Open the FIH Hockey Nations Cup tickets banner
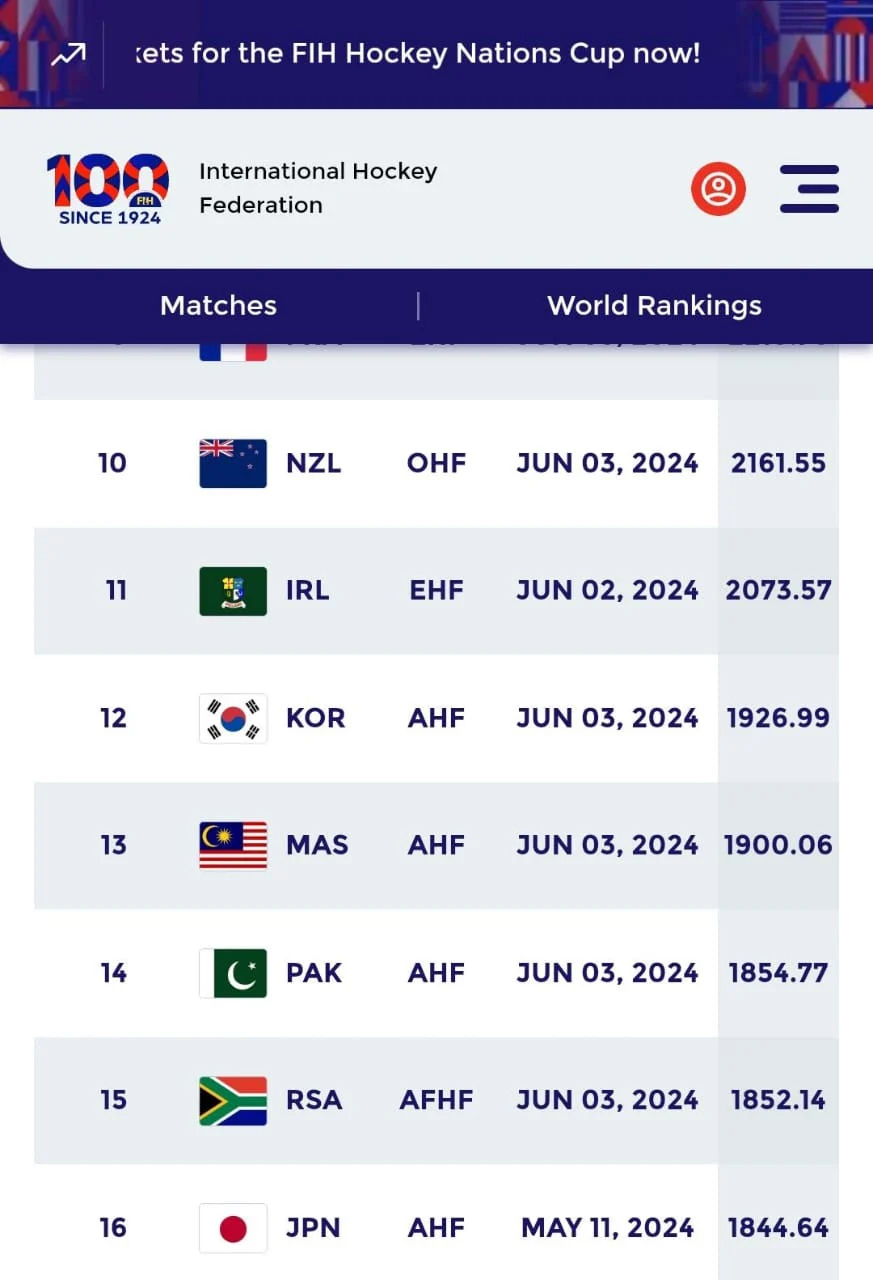 [x=418, y=54]
